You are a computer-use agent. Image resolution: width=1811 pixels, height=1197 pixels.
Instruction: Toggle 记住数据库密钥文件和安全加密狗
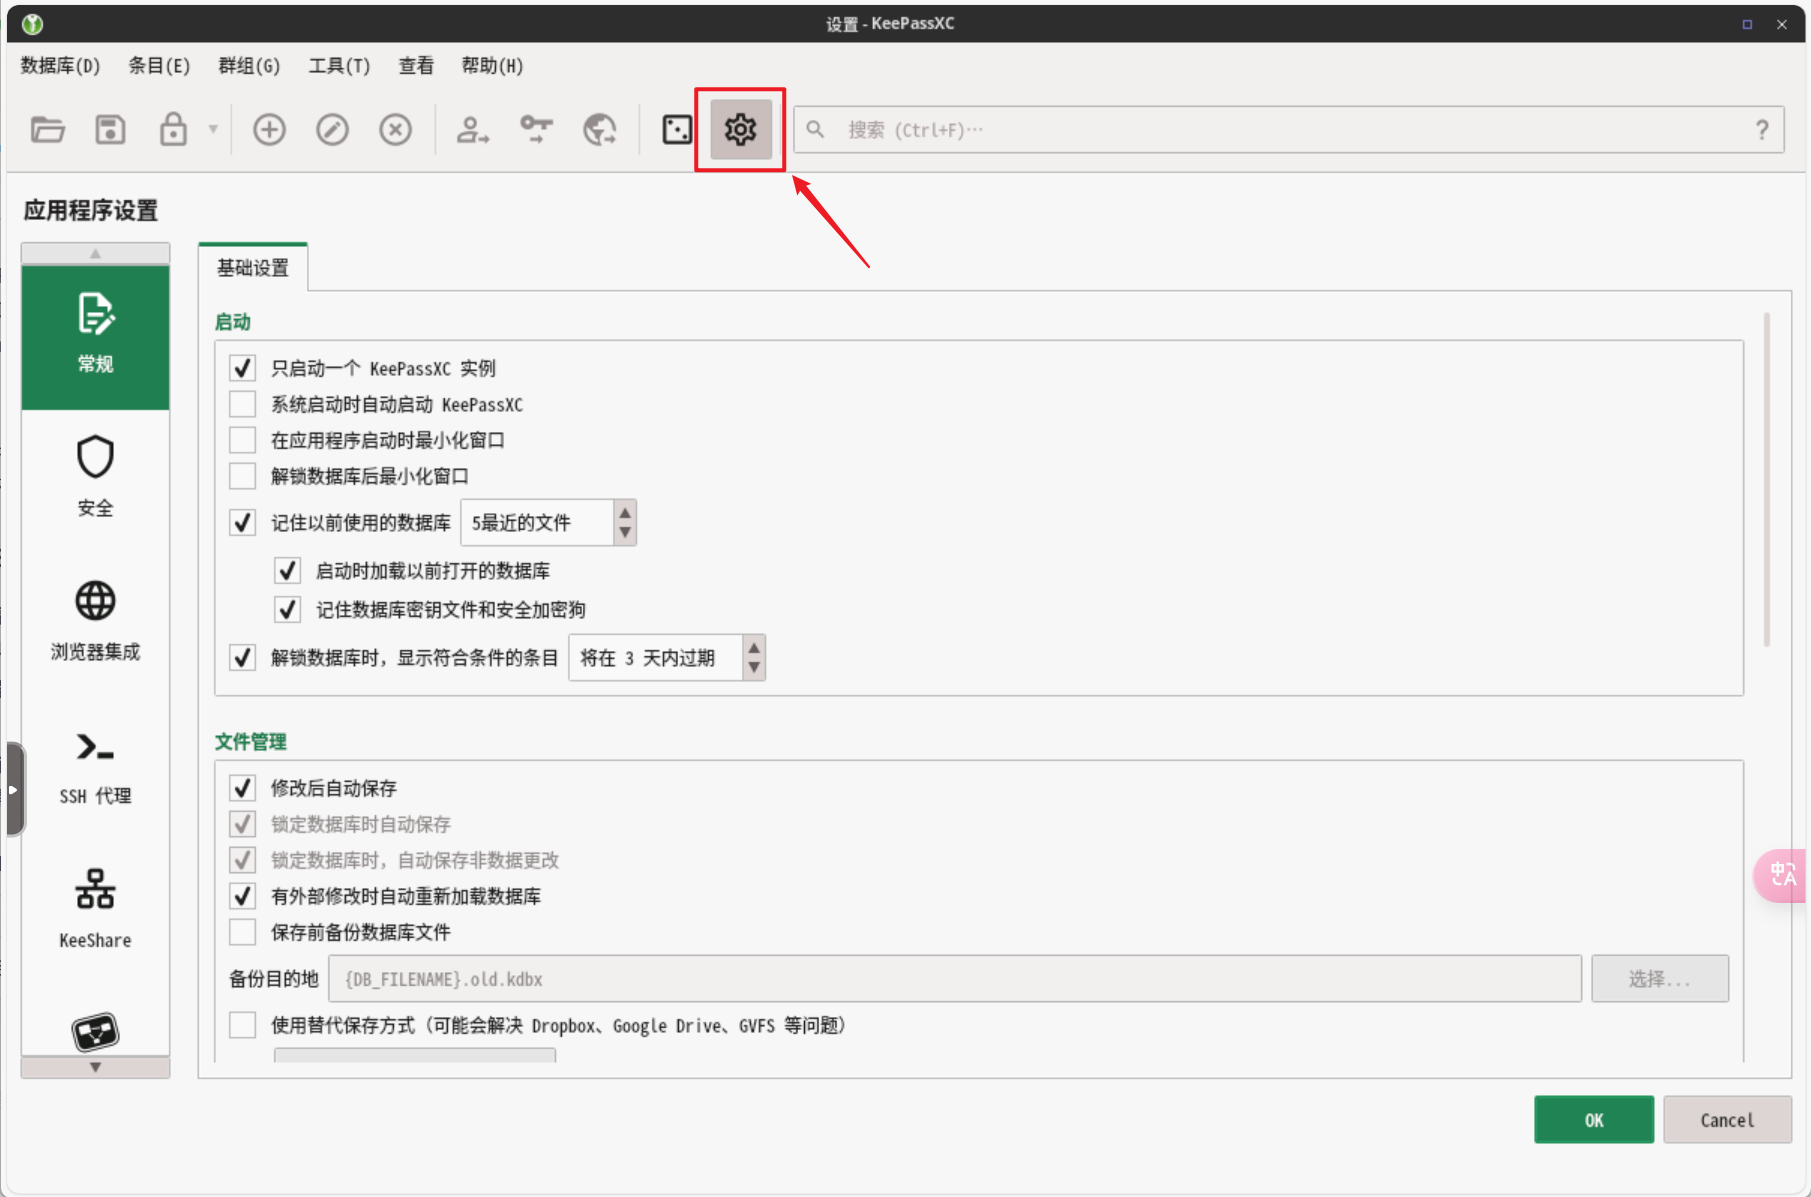[287, 609]
